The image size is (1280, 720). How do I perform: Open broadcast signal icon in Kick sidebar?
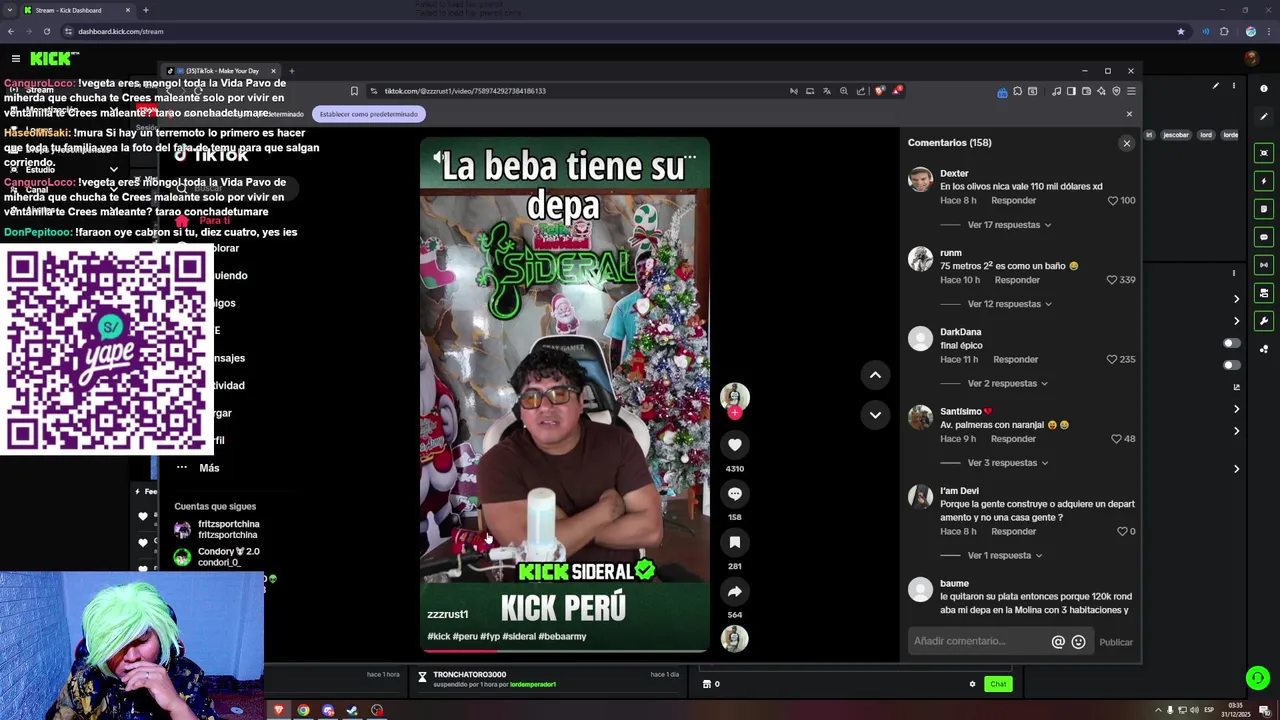1264,265
